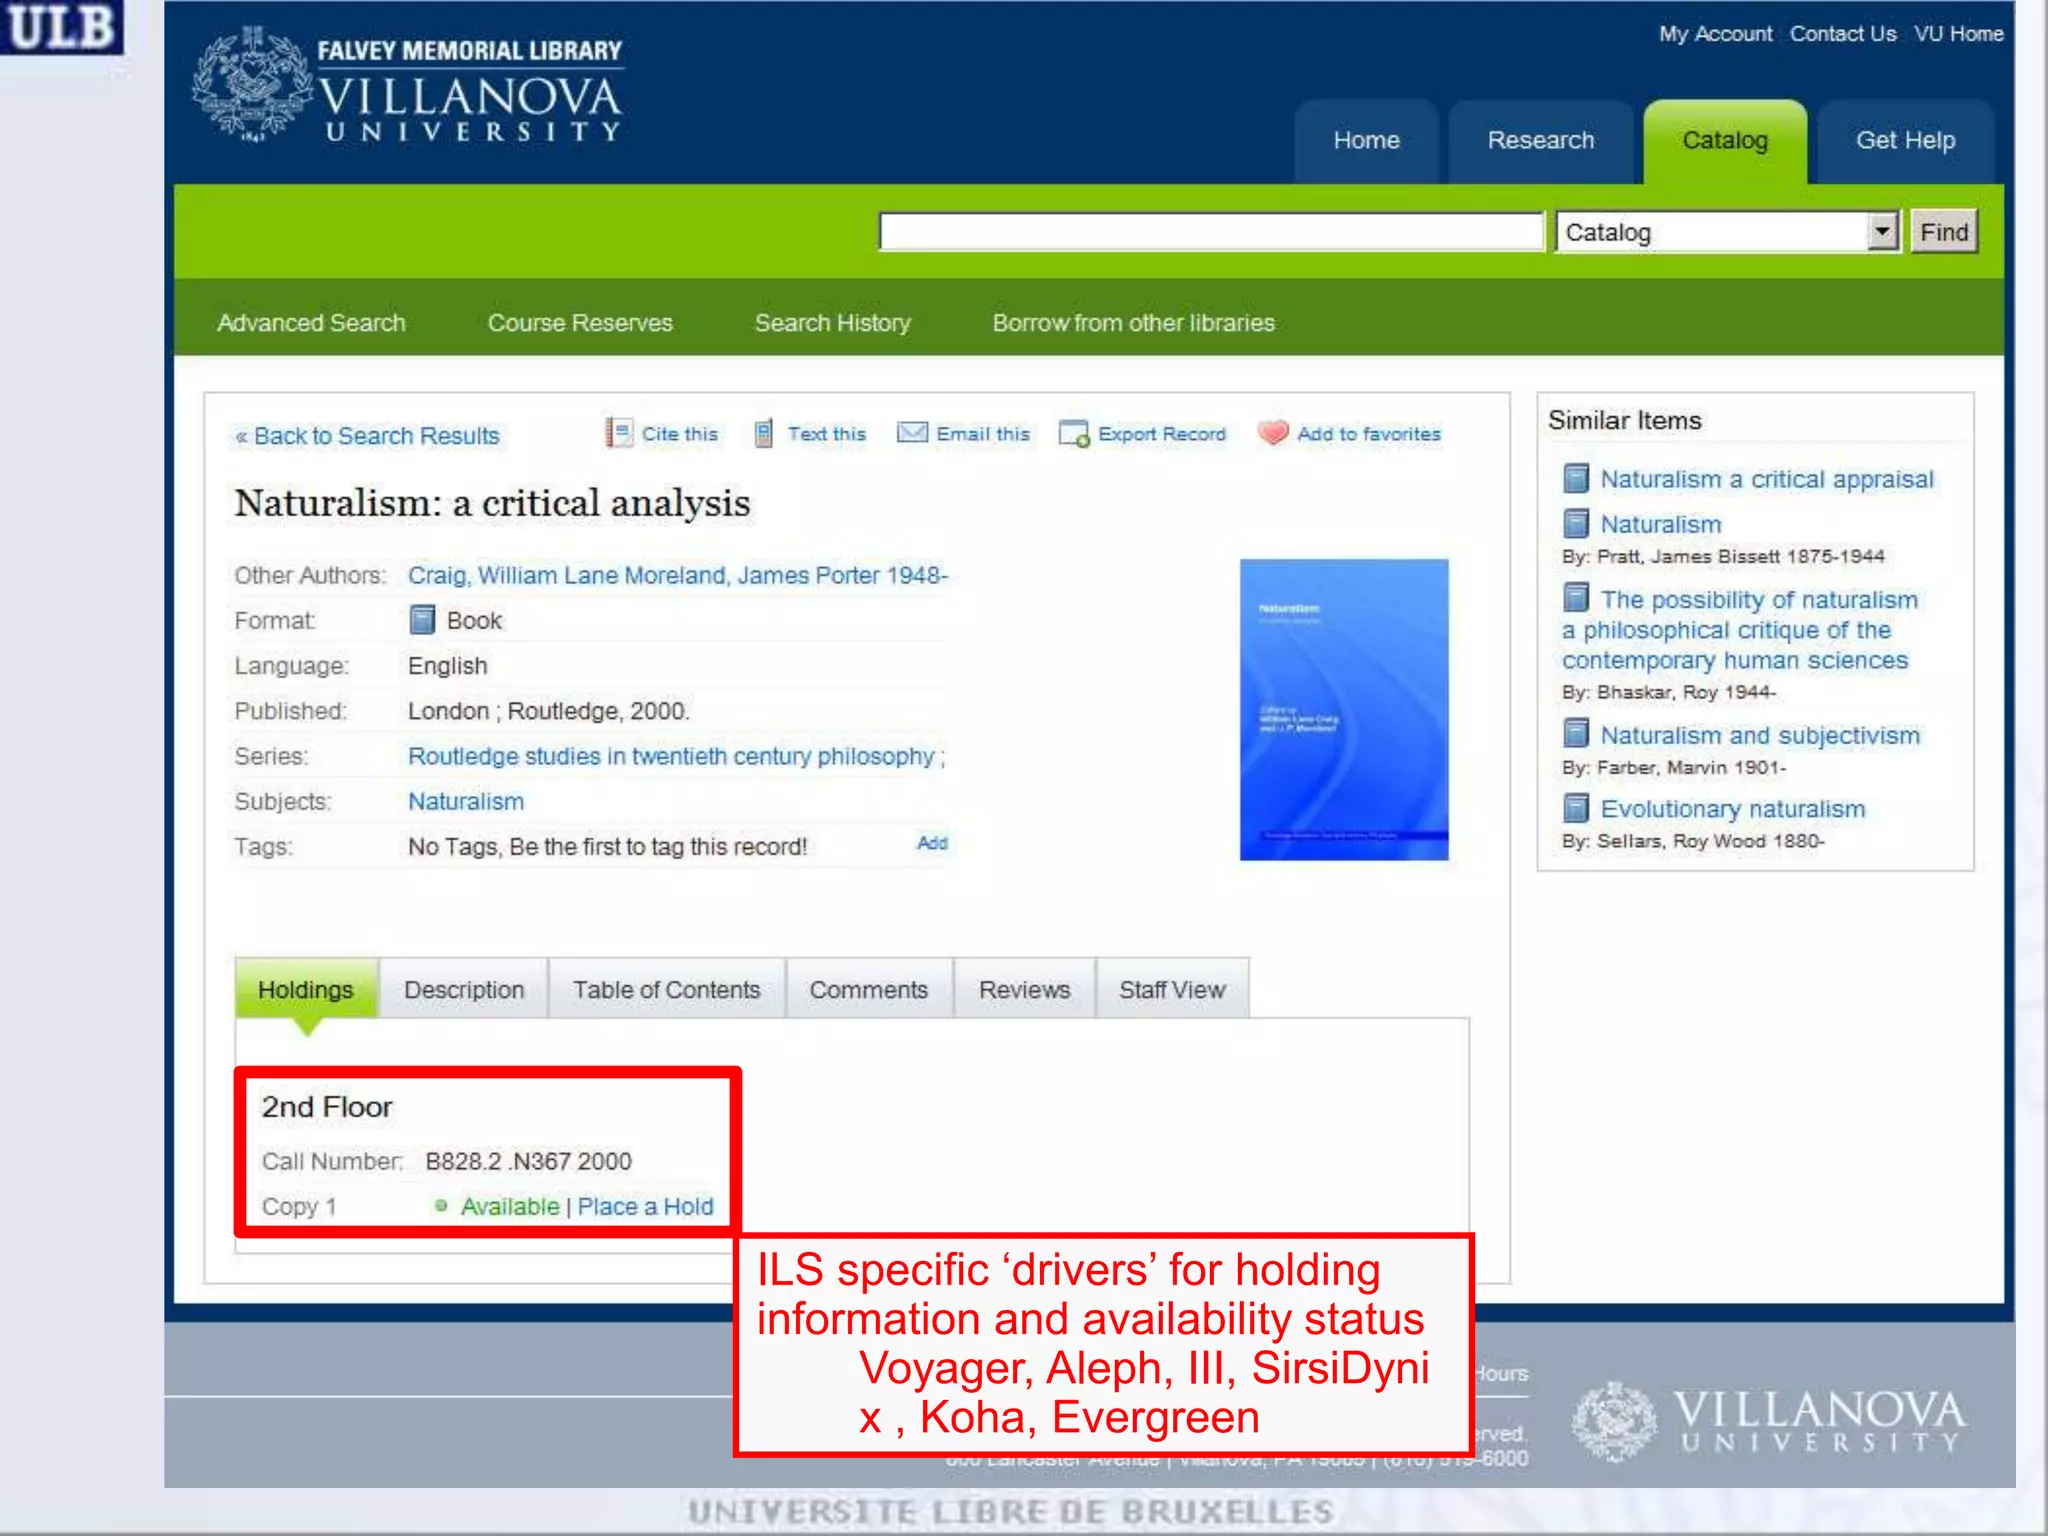Click the Add to favorites link text
This screenshot has height=1536, width=2048.
tap(1369, 434)
